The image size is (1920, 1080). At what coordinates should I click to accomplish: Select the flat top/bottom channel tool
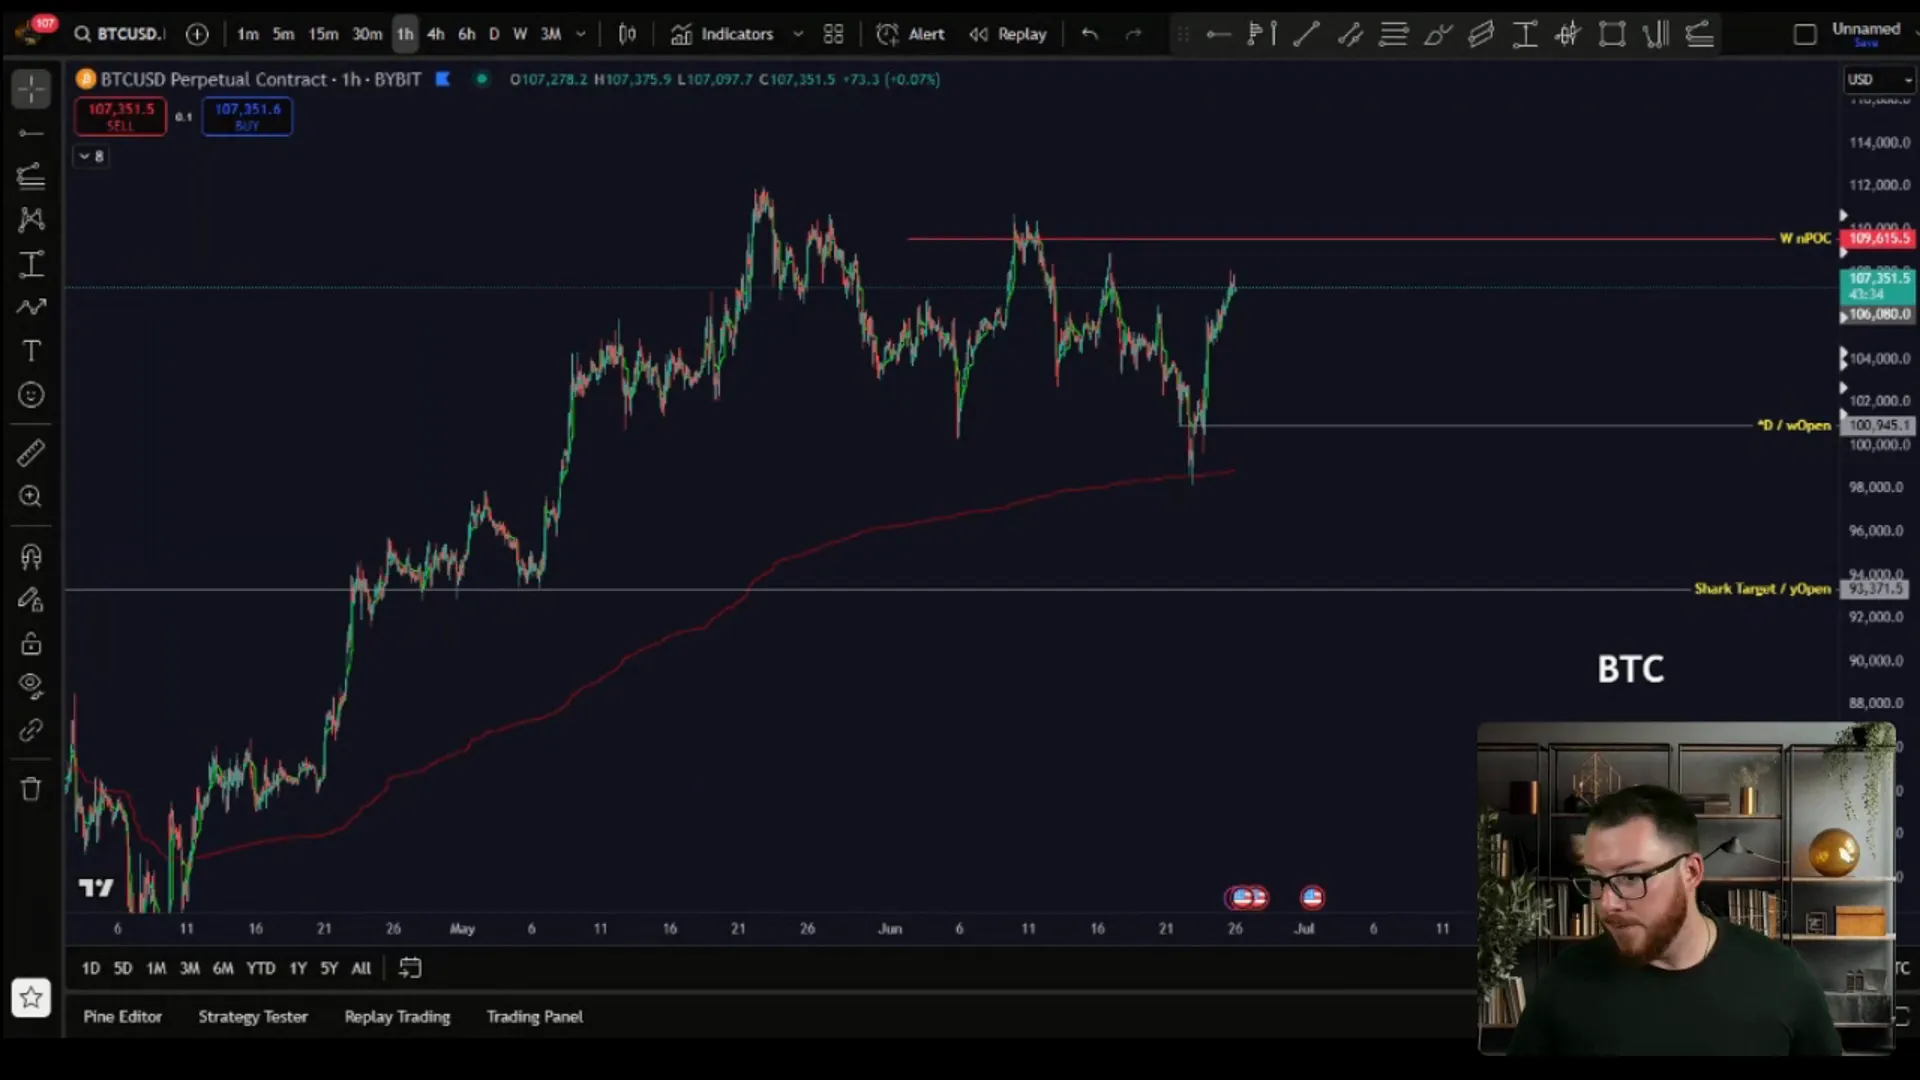[x=1481, y=34]
